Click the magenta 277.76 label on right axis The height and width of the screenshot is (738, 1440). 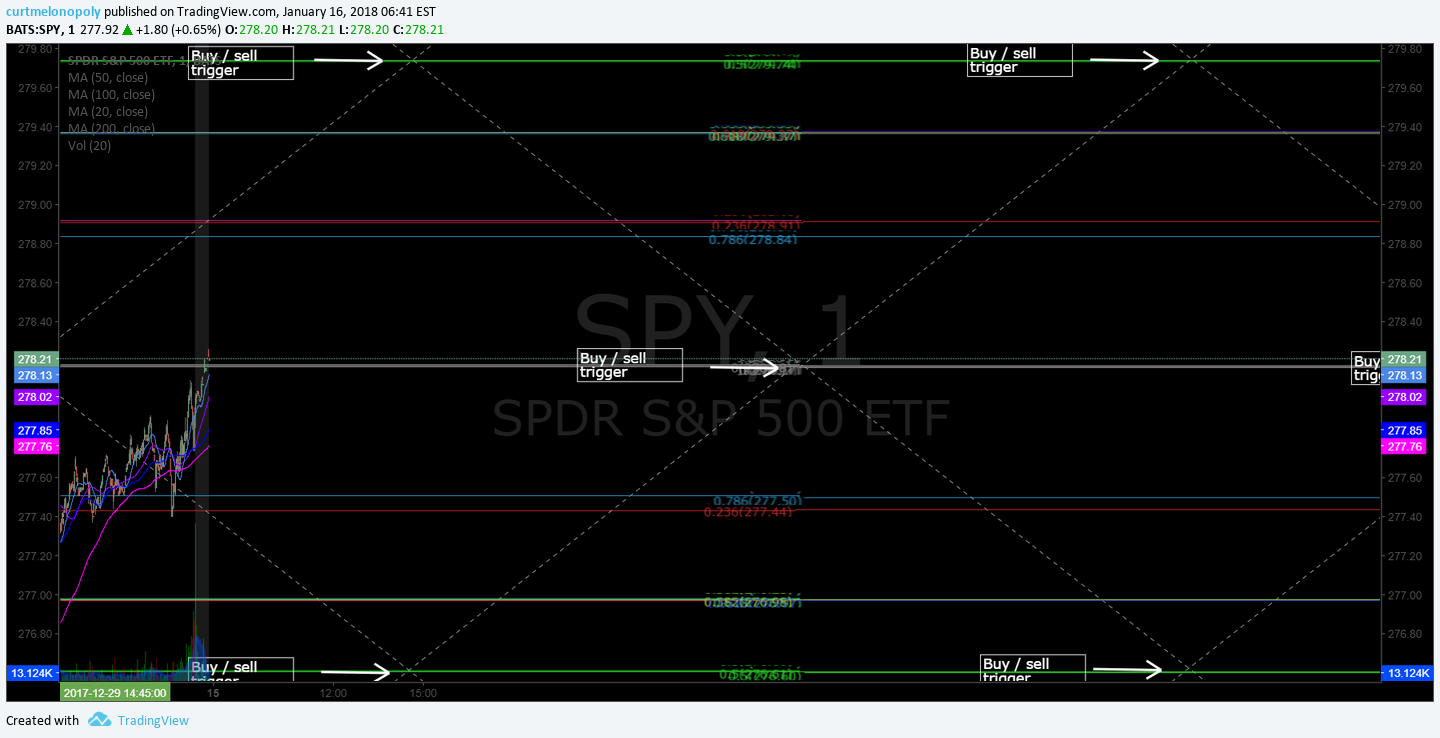(1406, 446)
